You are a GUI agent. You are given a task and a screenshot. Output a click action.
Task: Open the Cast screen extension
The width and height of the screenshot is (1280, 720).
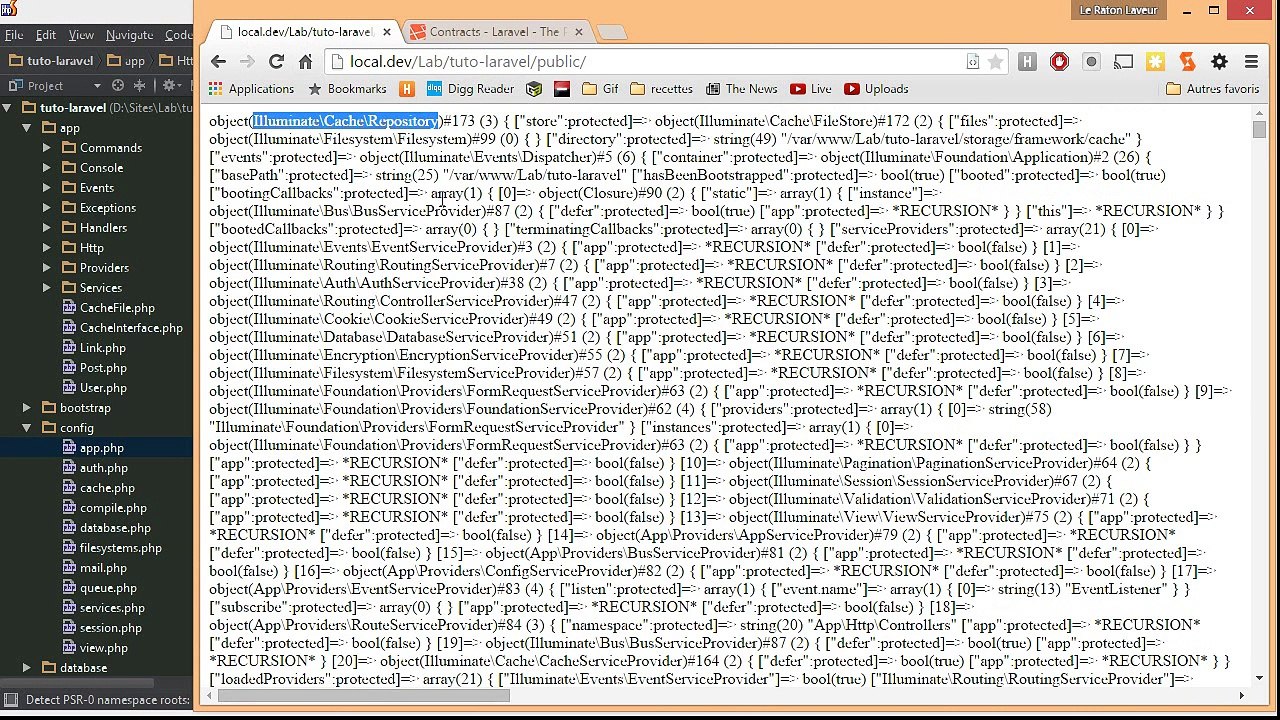tap(1123, 62)
